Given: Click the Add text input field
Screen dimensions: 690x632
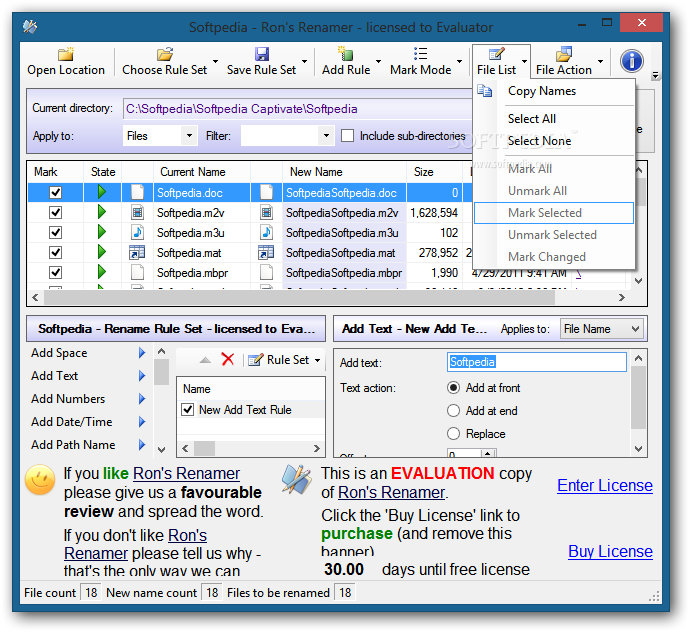Looking at the screenshot, I should (536, 362).
